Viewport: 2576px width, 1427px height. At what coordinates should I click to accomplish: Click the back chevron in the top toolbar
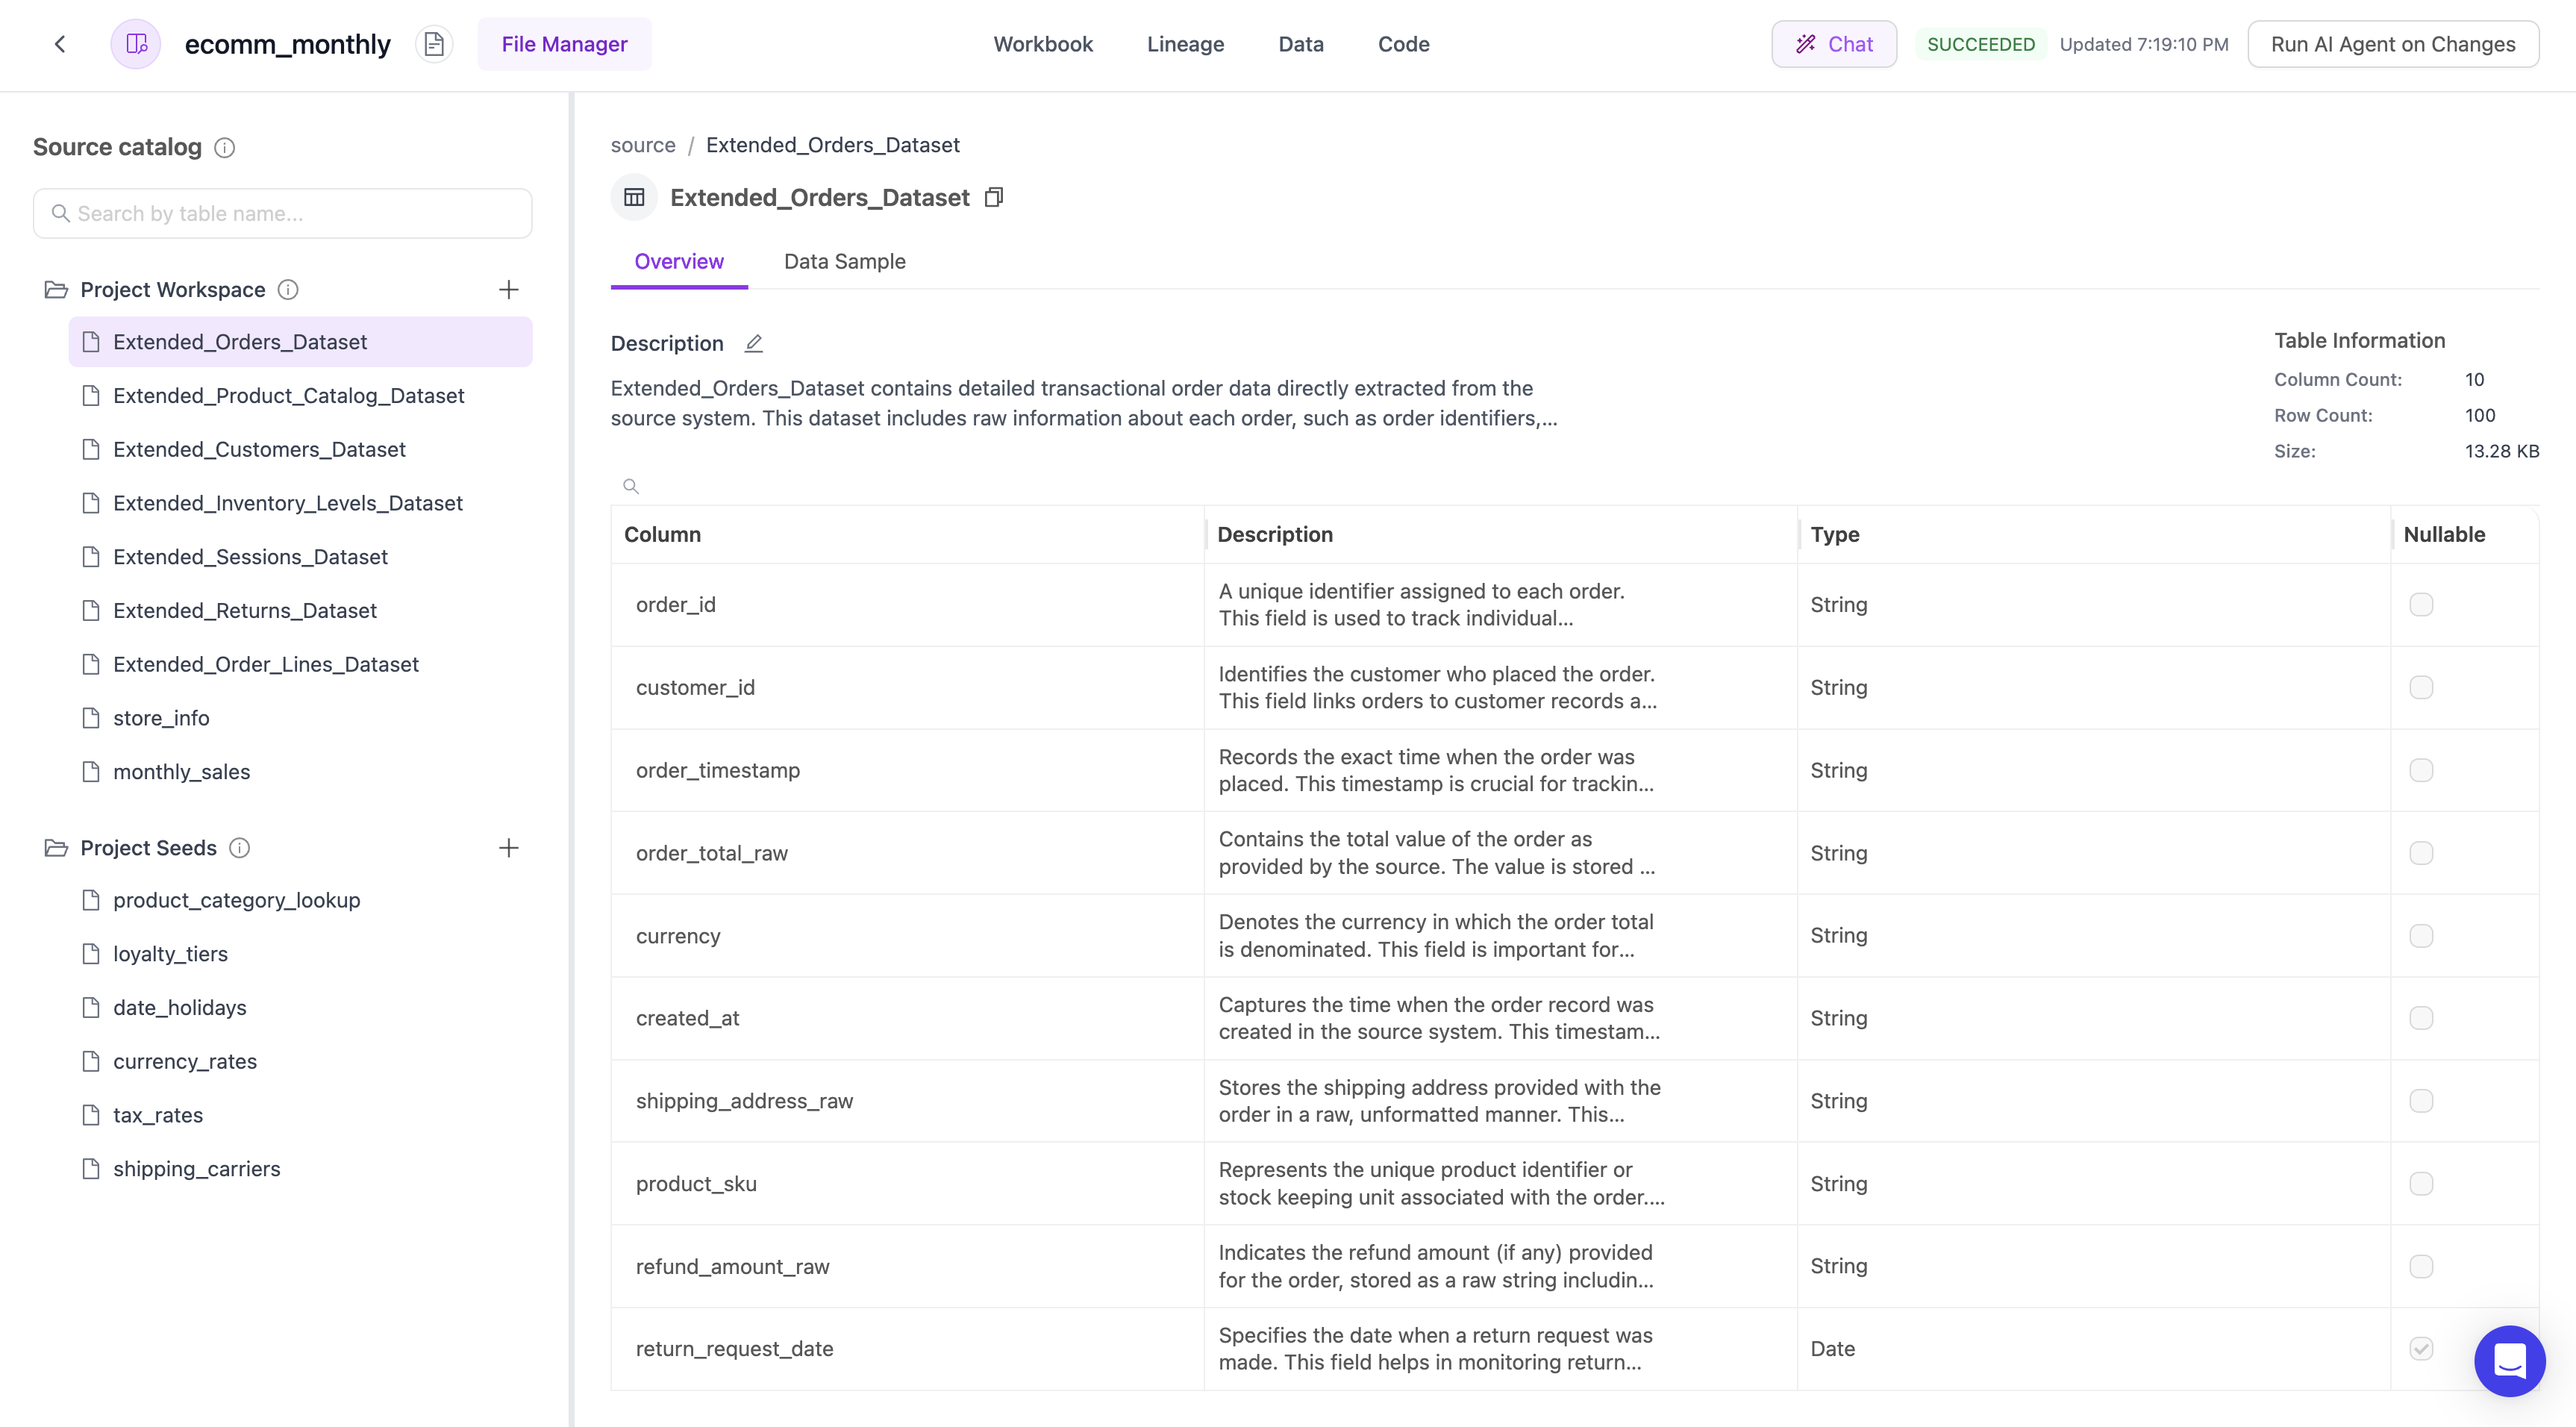60,44
